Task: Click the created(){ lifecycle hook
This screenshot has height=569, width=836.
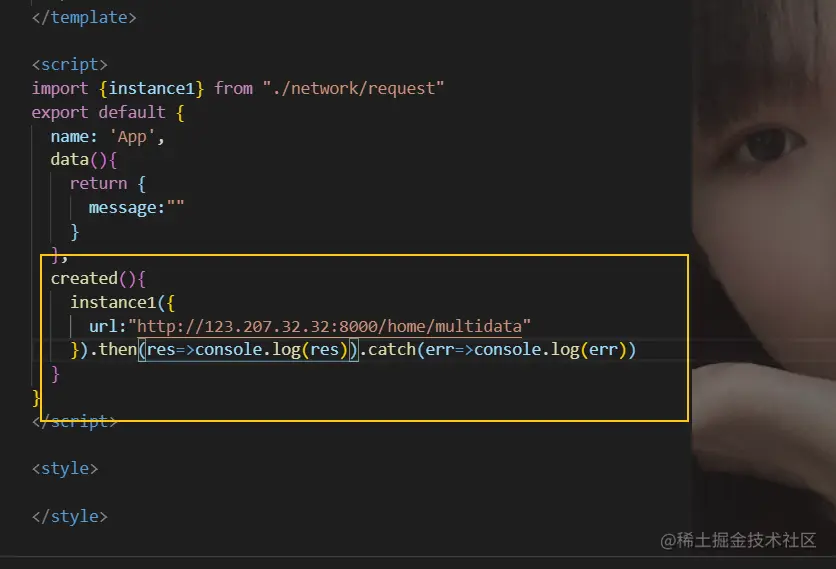Action: pyautogui.click(x=98, y=278)
